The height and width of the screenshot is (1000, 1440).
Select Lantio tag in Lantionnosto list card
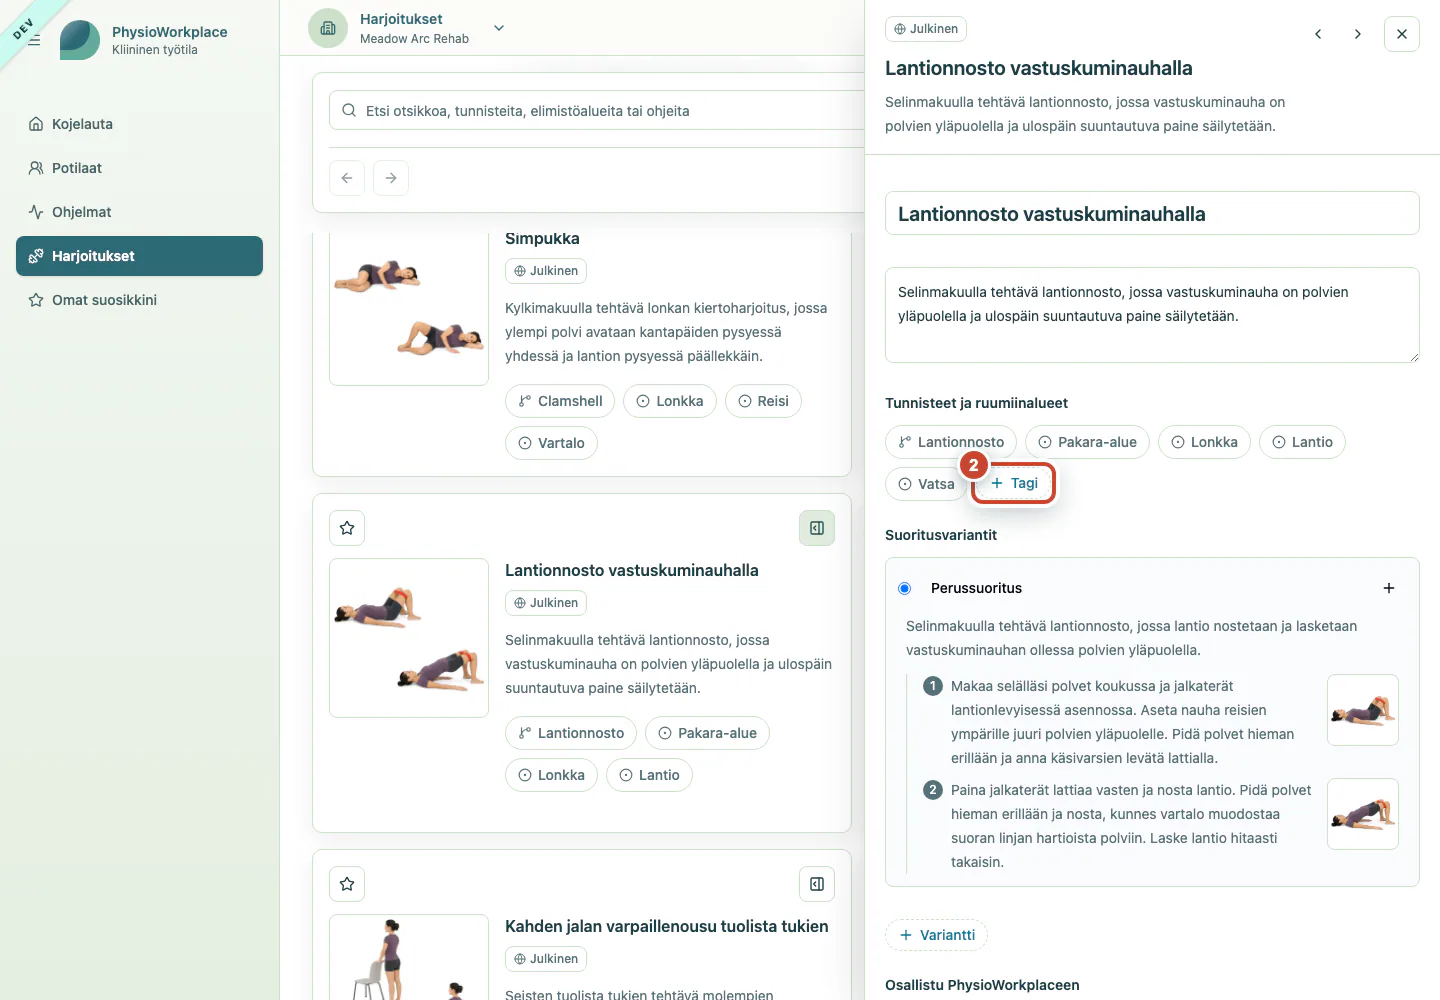point(649,775)
